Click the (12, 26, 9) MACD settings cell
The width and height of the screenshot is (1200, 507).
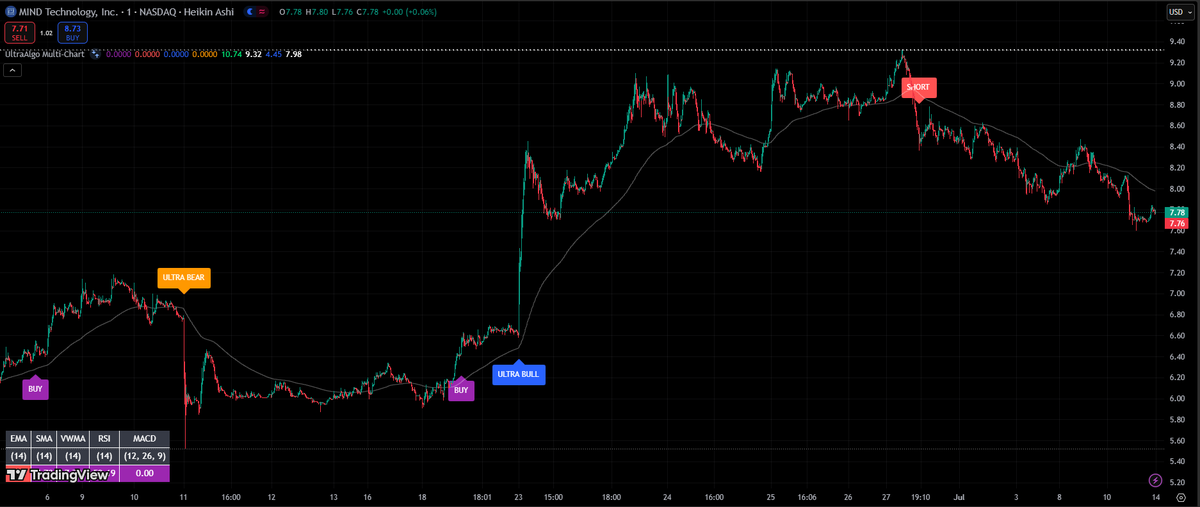[144, 456]
